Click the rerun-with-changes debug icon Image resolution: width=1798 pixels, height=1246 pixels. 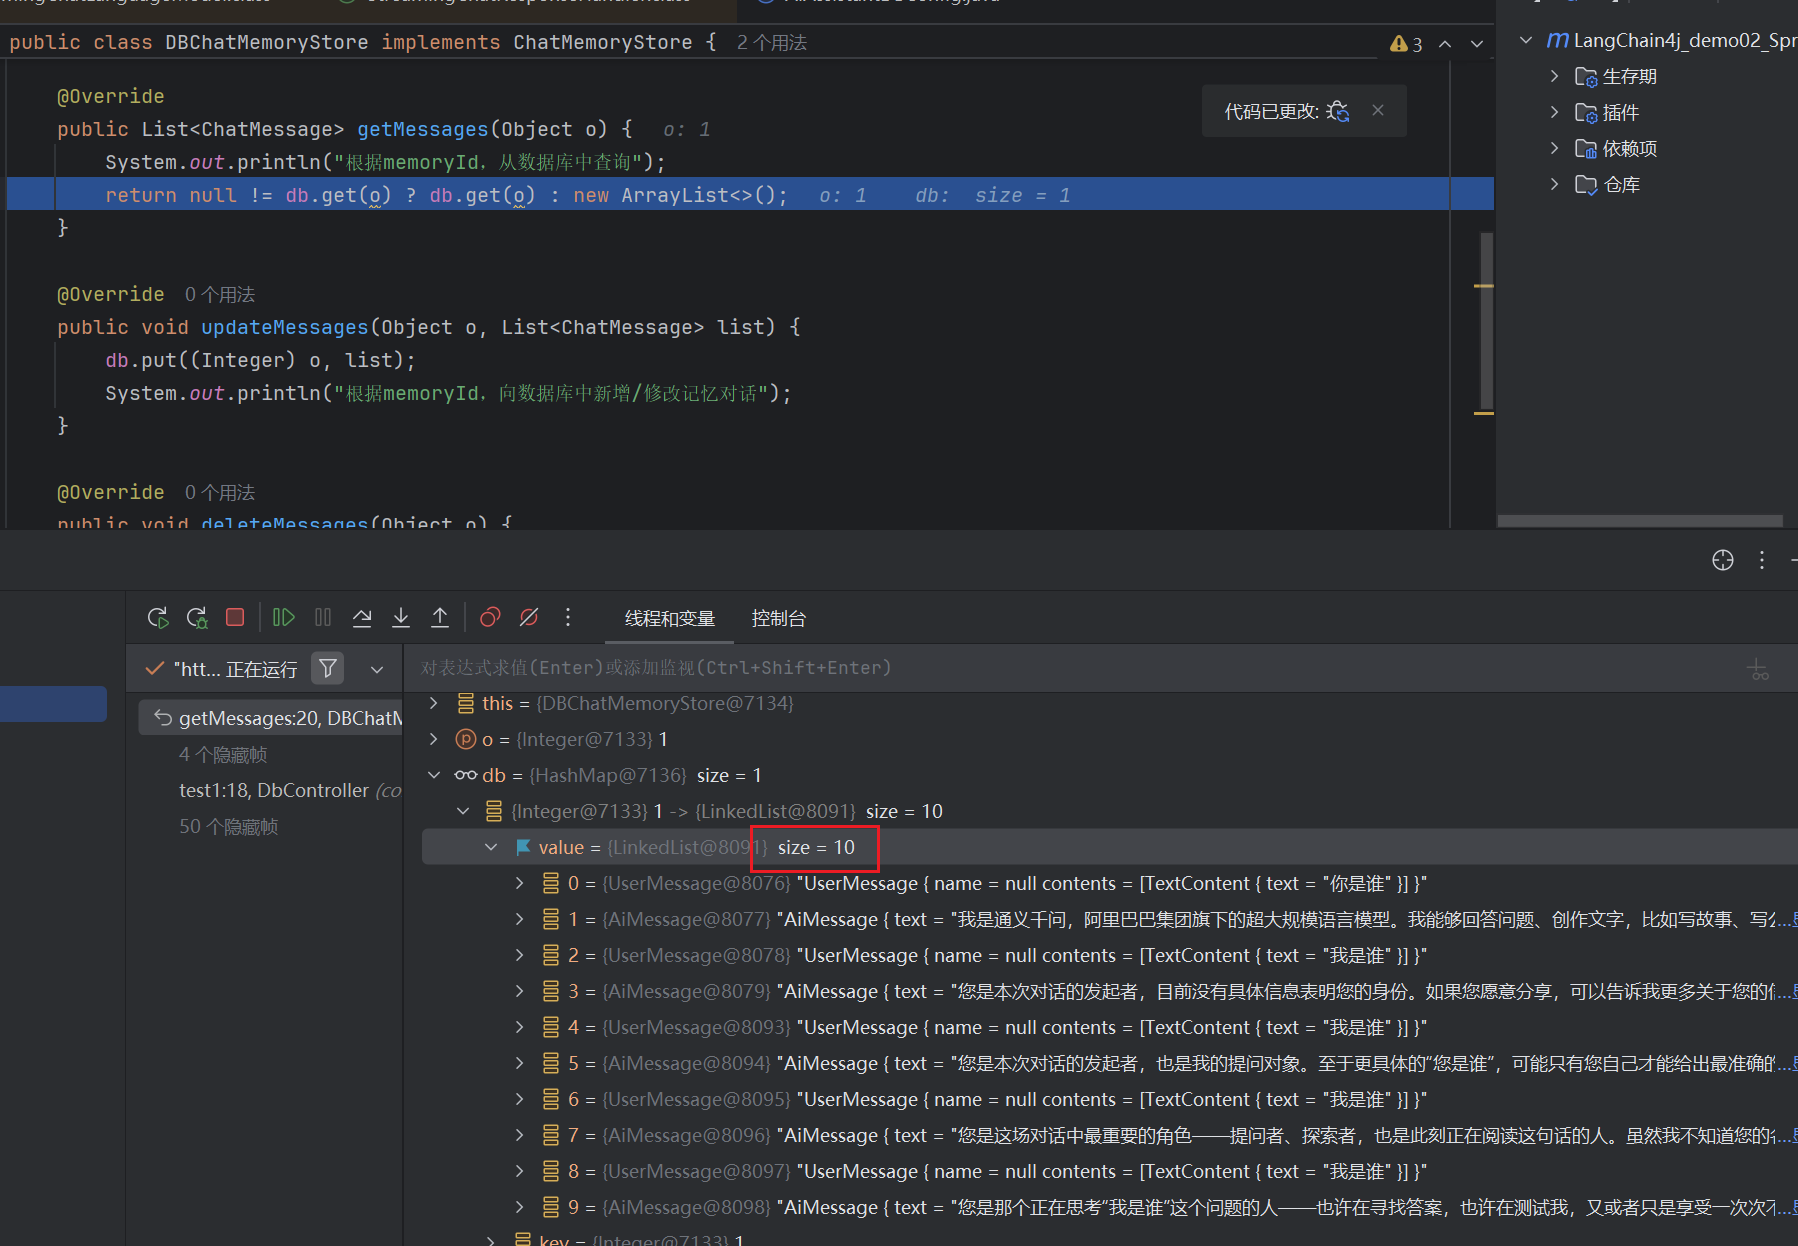pyautogui.click(x=197, y=618)
